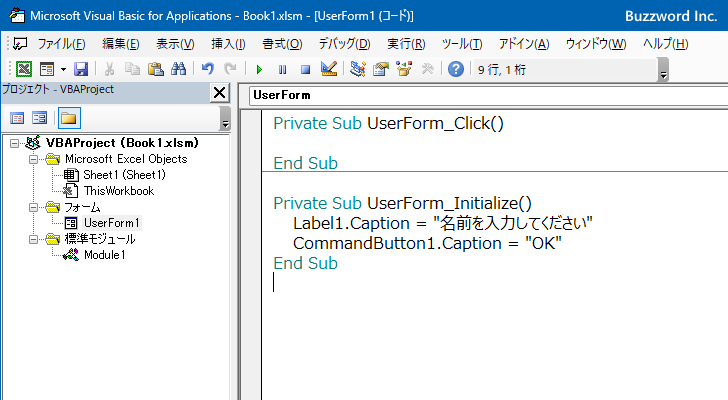The image size is (728, 400).
Task: Select UserForm1 in project tree
Action: (x=111, y=223)
